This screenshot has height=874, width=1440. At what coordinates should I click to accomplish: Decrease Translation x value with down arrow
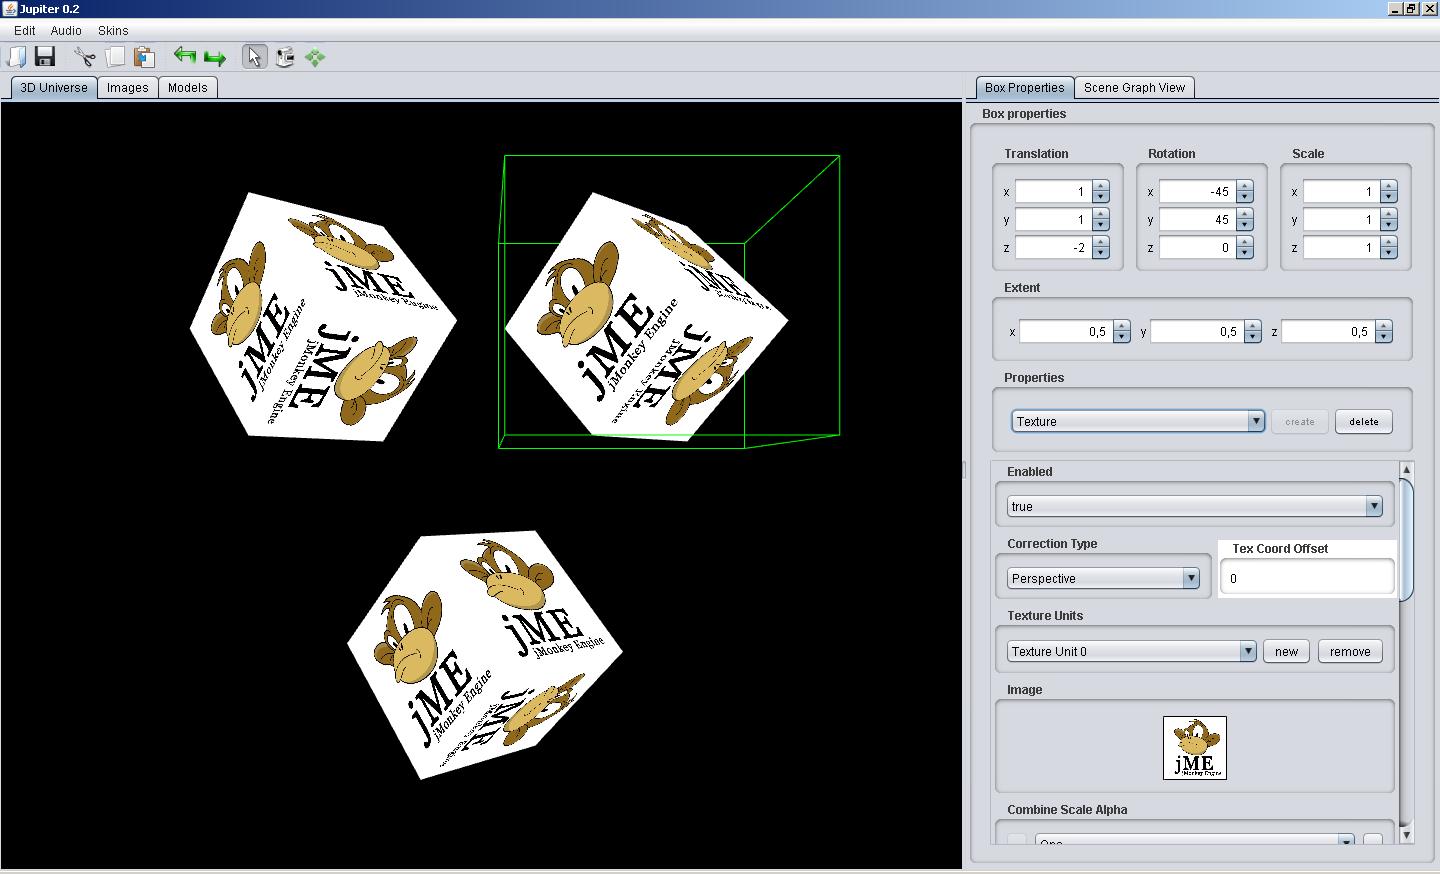pyautogui.click(x=1101, y=197)
